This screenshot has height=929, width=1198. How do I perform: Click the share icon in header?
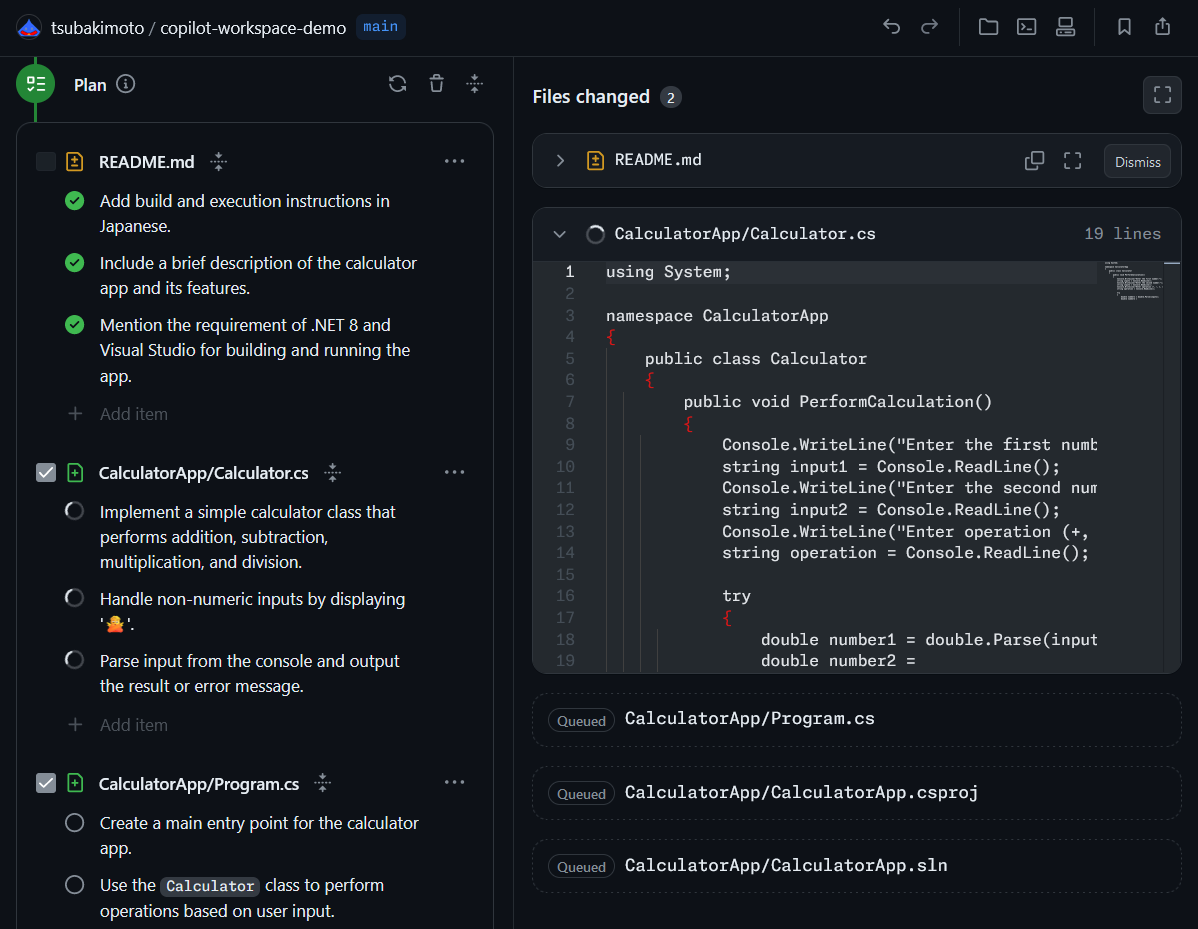click(1162, 27)
